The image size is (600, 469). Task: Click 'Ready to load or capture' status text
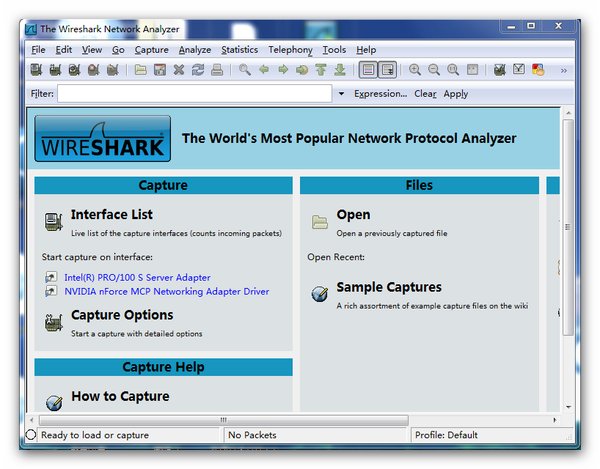pos(95,435)
